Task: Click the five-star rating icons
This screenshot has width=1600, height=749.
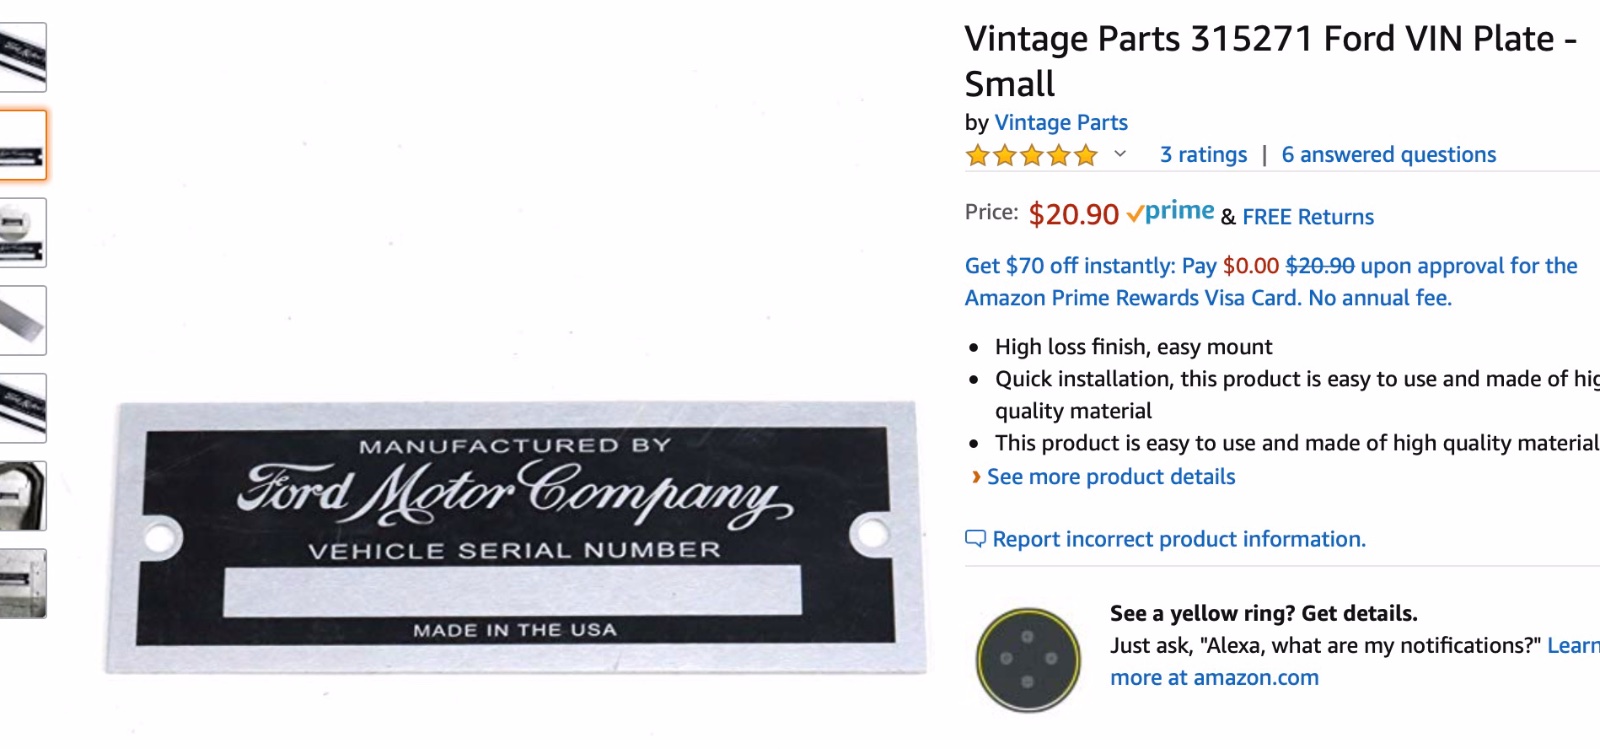Action: coord(1031,155)
